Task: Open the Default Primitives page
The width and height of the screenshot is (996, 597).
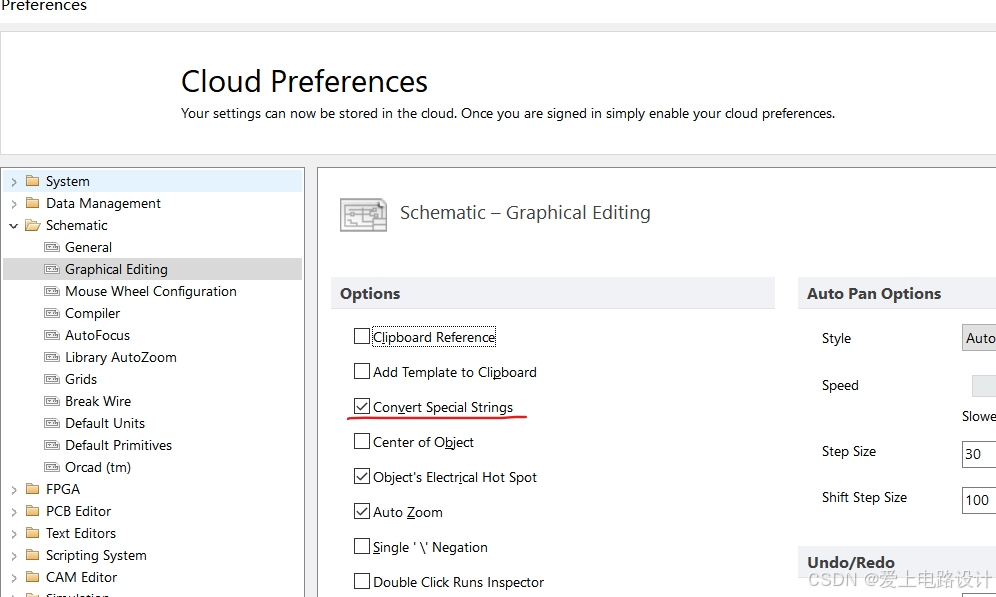Action: tap(118, 445)
